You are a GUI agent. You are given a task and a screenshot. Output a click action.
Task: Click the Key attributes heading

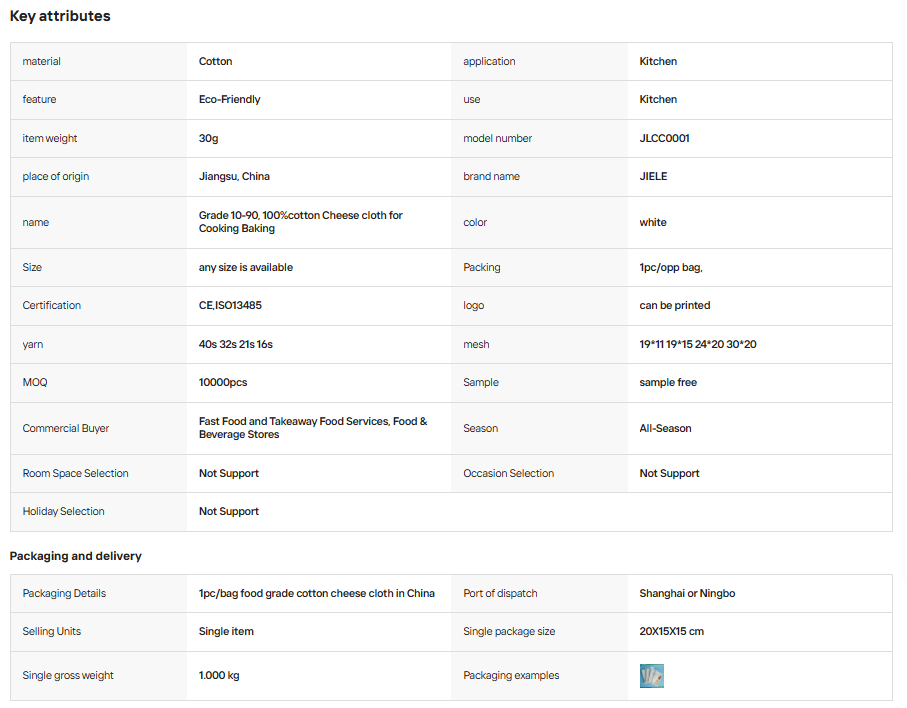click(60, 16)
